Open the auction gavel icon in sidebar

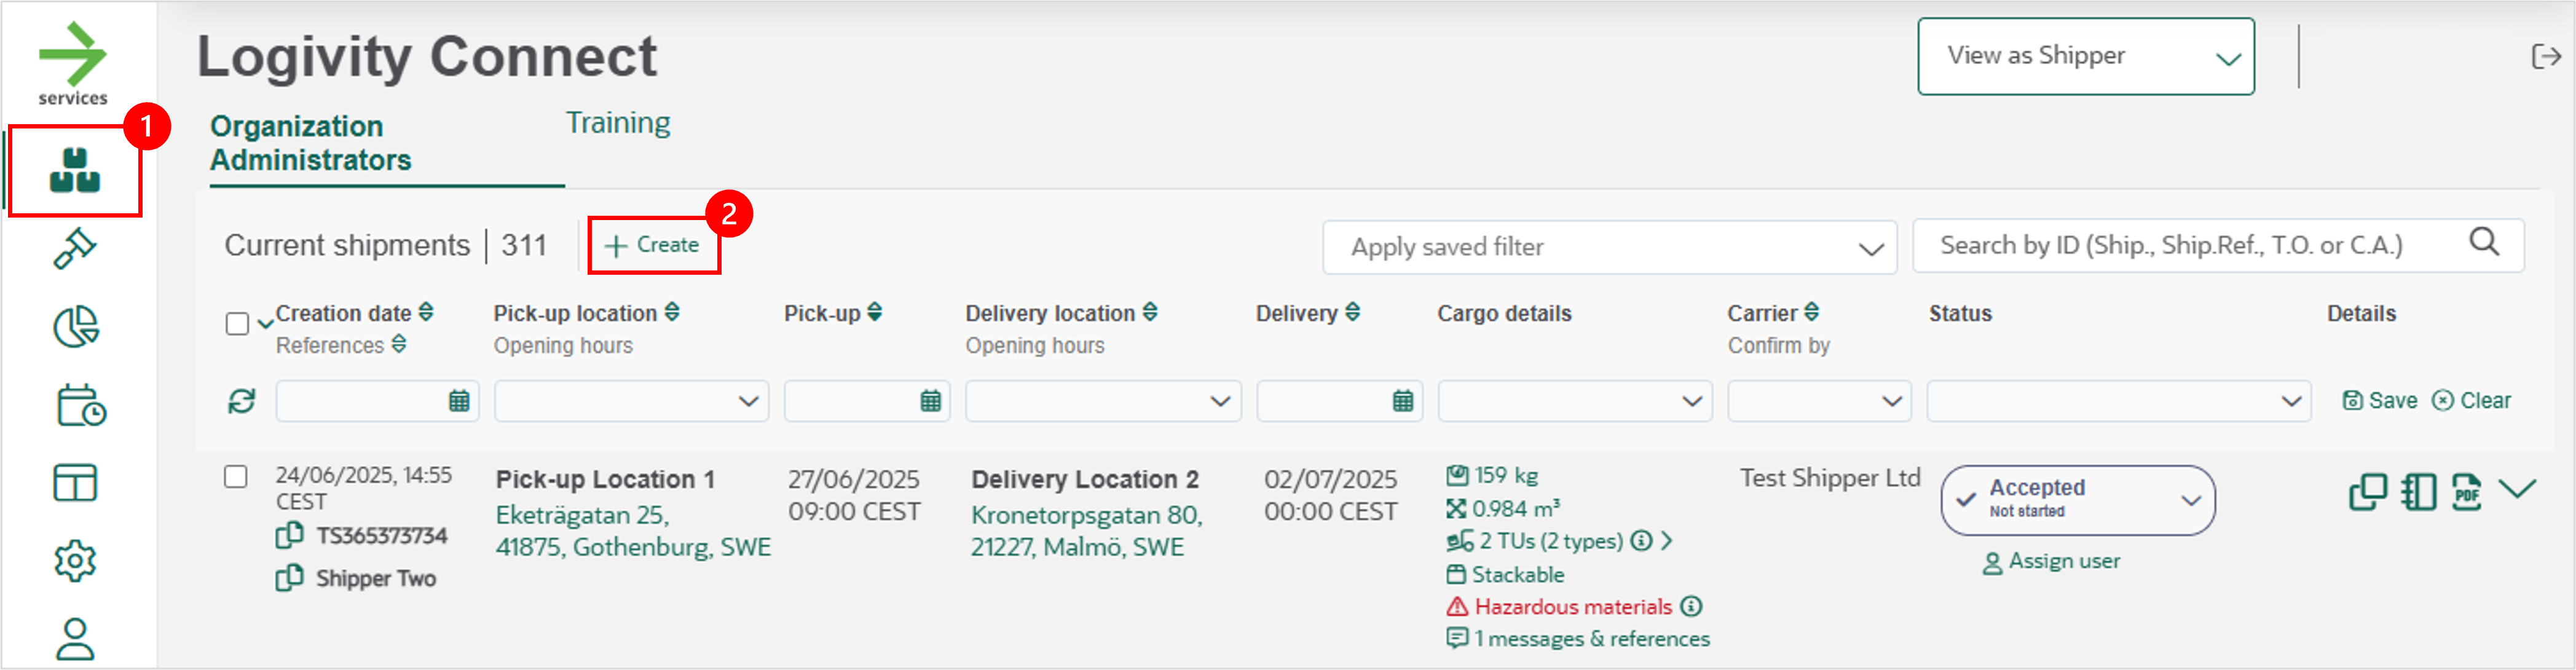(x=75, y=249)
